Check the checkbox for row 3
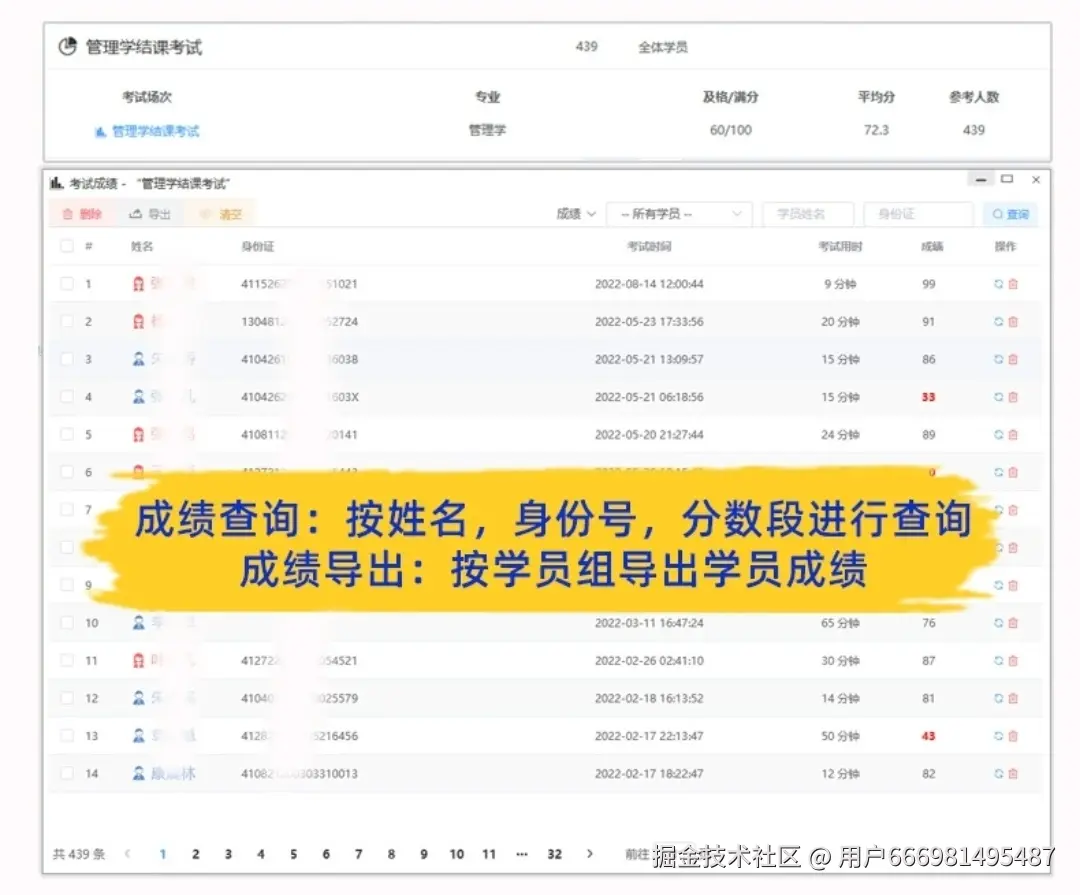1080x895 pixels. click(67, 359)
